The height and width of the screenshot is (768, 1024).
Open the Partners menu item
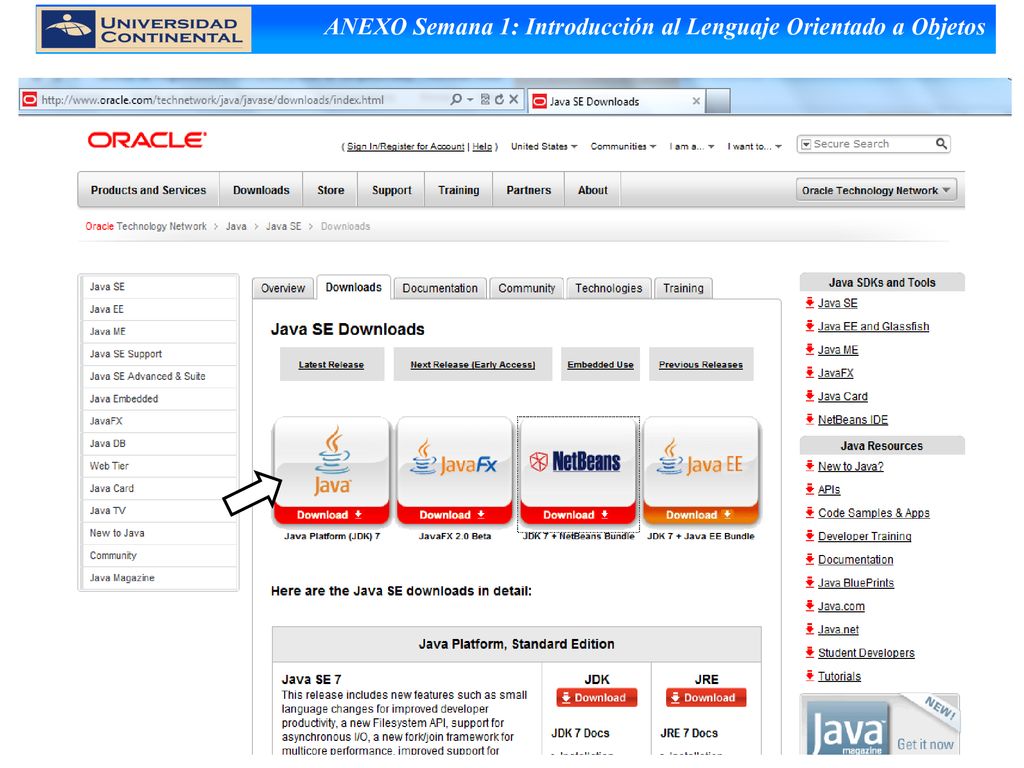coord(528,190)
